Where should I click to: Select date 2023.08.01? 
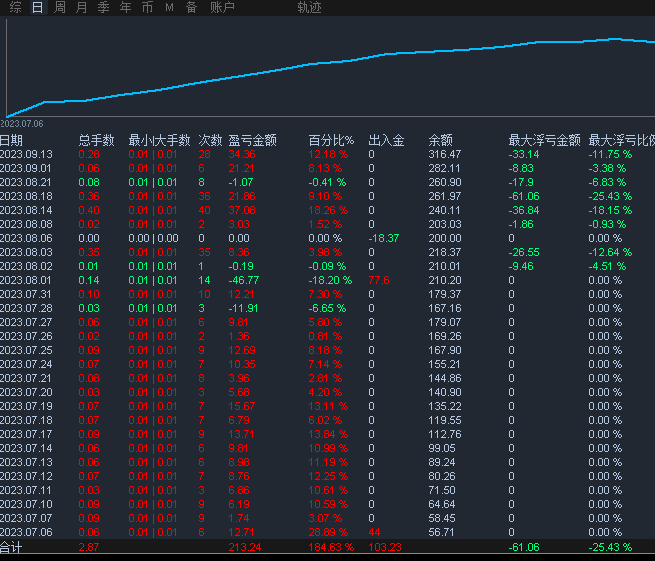(x=25, y=280)
